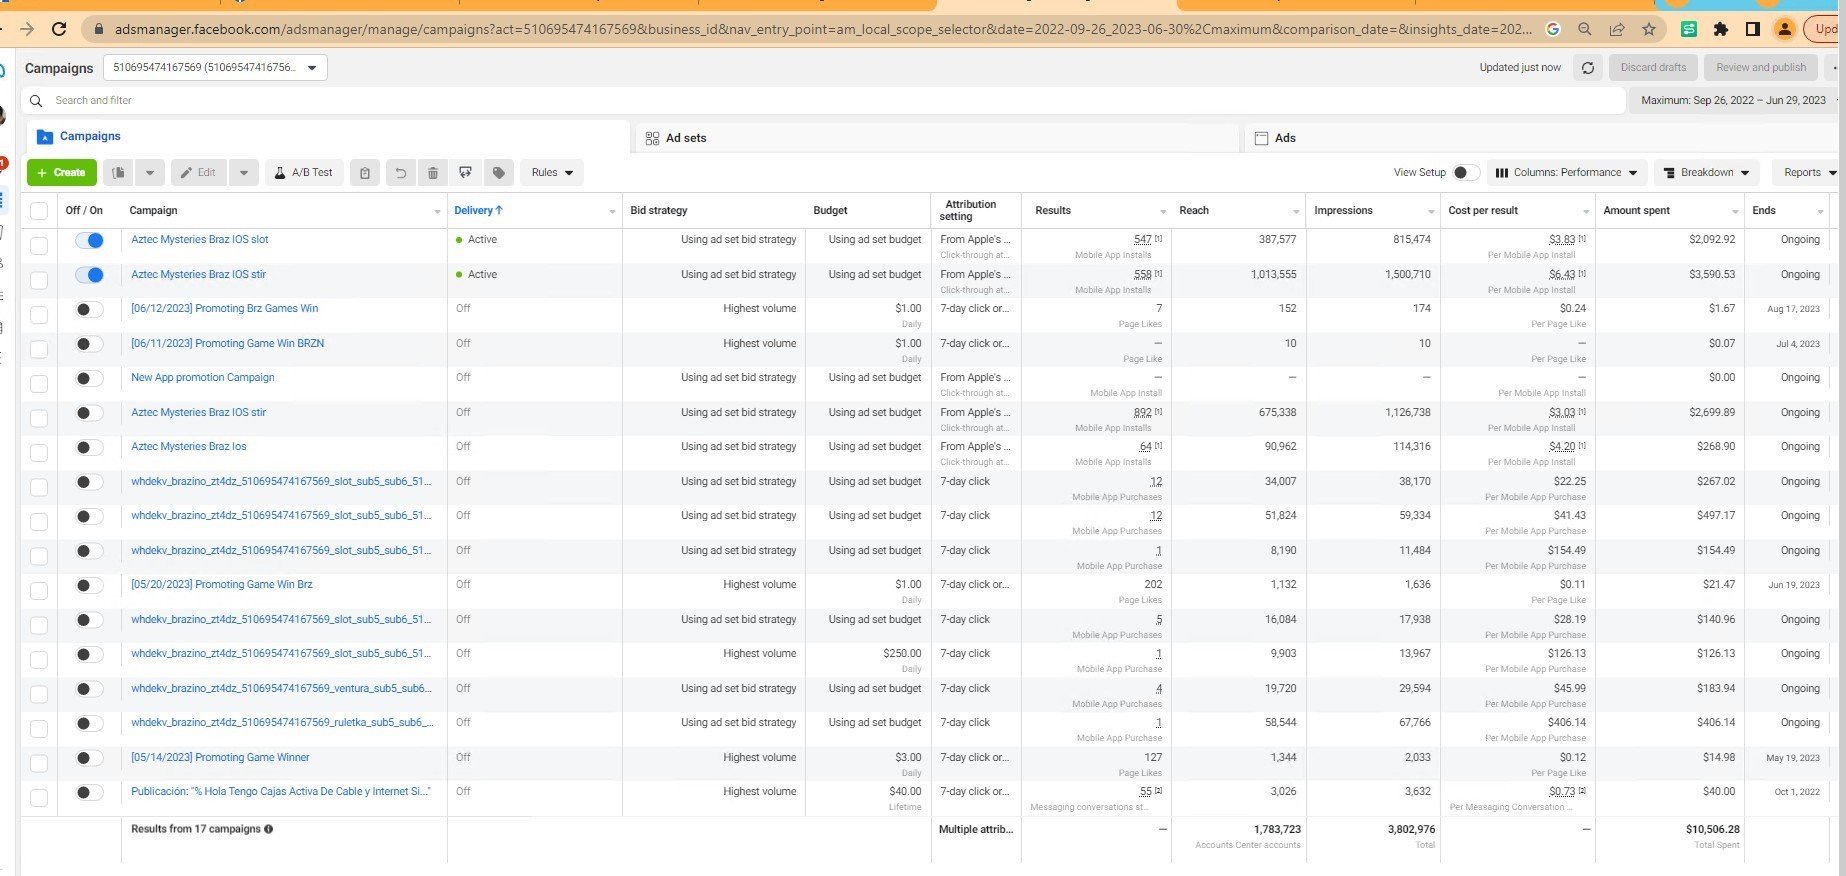Sort by the Amount spent column header

(1636, 211)
